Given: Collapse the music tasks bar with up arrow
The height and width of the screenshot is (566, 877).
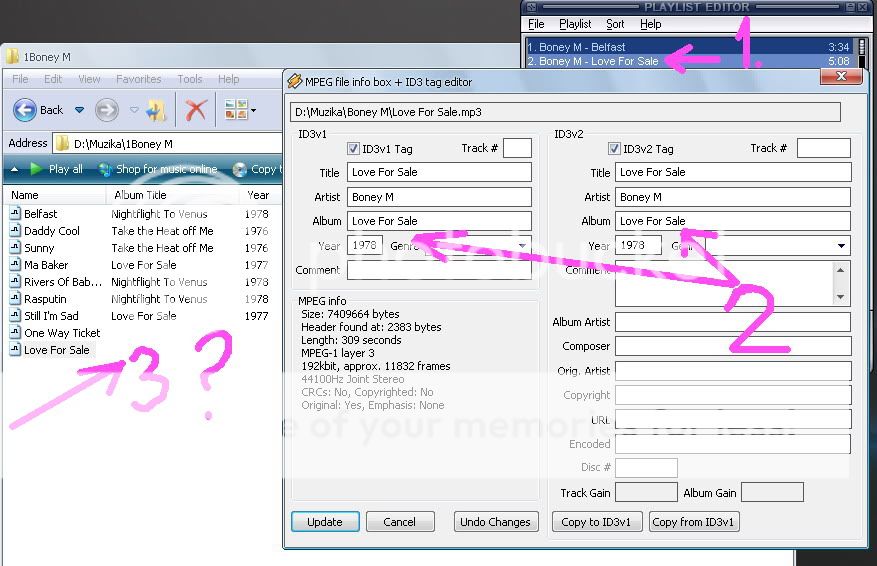Looking at the screenshot, I should point(15,169).
